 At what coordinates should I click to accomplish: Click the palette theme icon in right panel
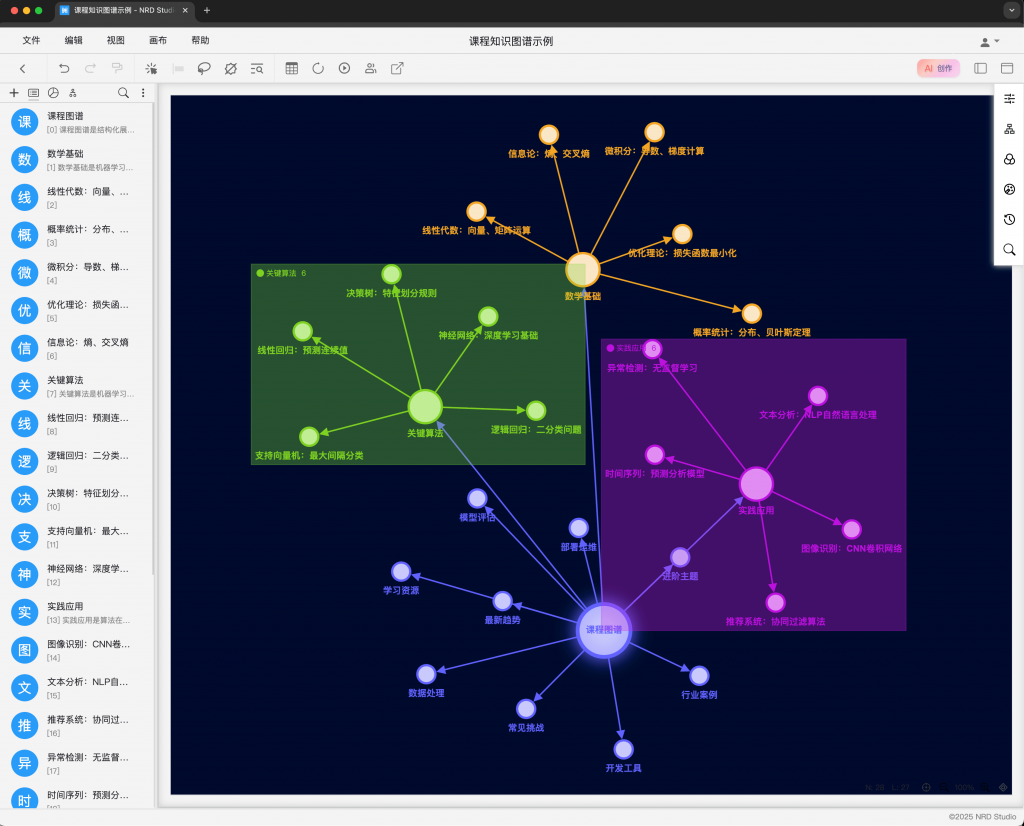point(1009,189)
